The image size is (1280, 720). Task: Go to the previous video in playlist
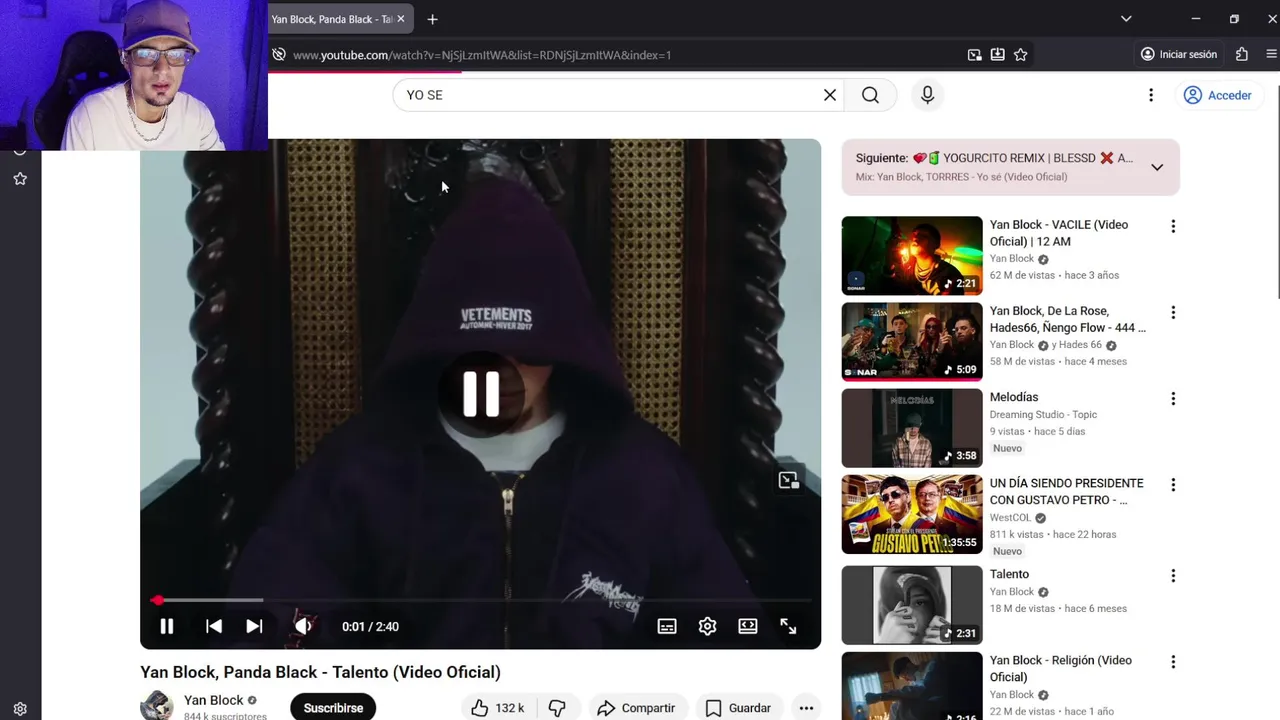point(214,626)
